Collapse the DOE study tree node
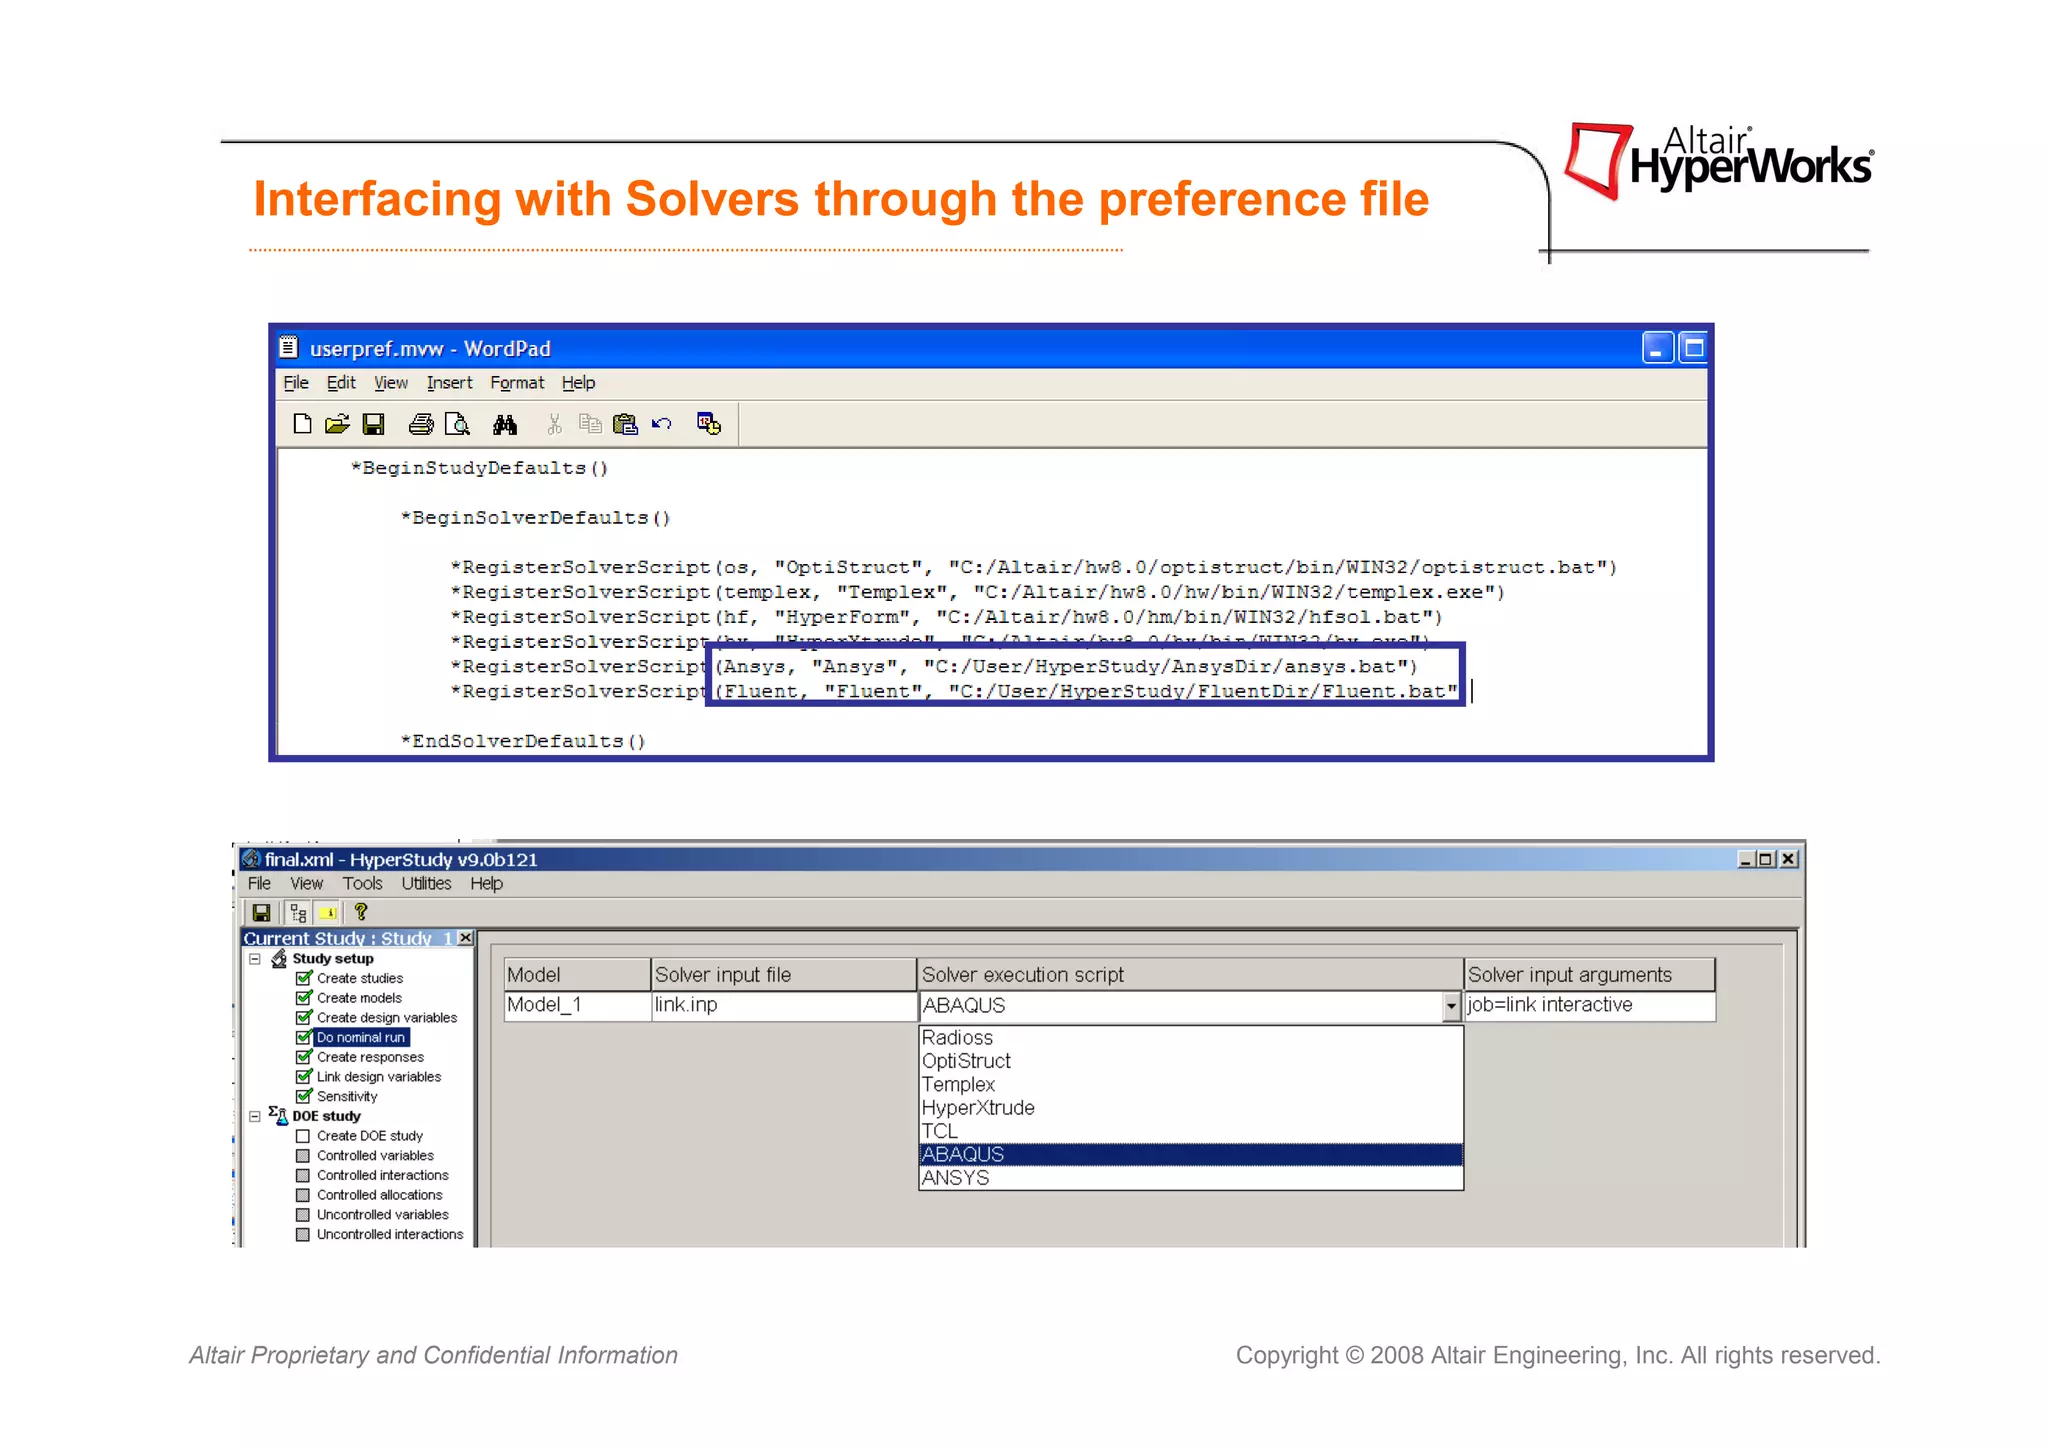Image resolution: width=2048 pixels, height=1447 pixels. [255, 1116]
